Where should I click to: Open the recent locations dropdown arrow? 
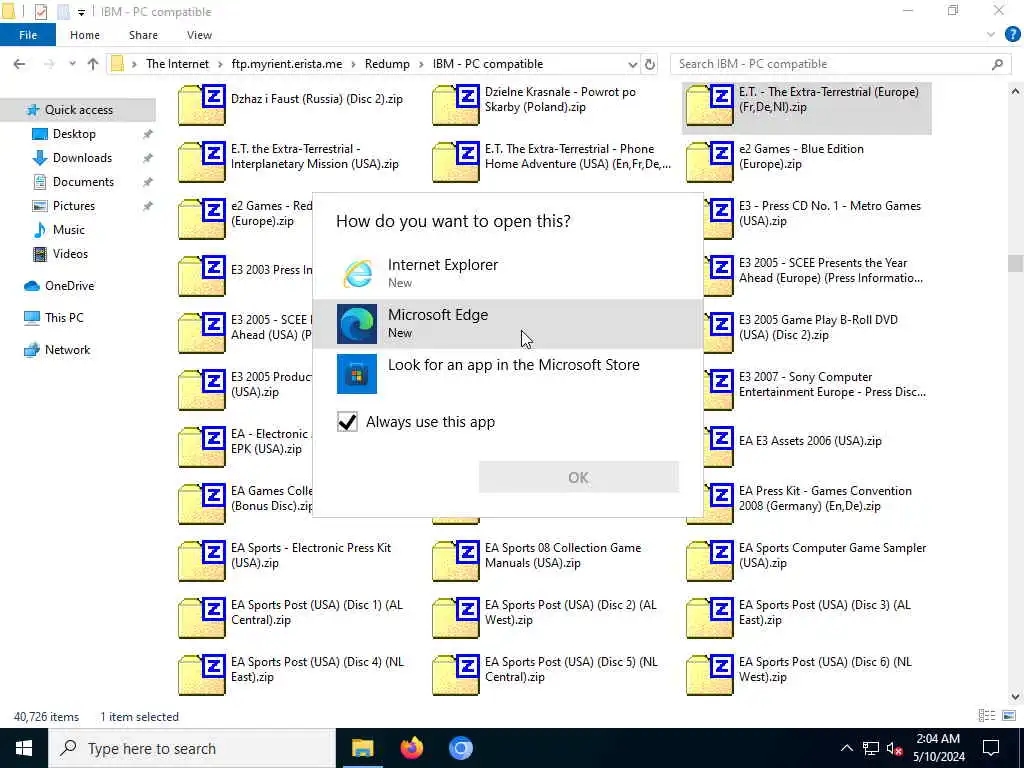pyautogui.click(x=72, y=64)
